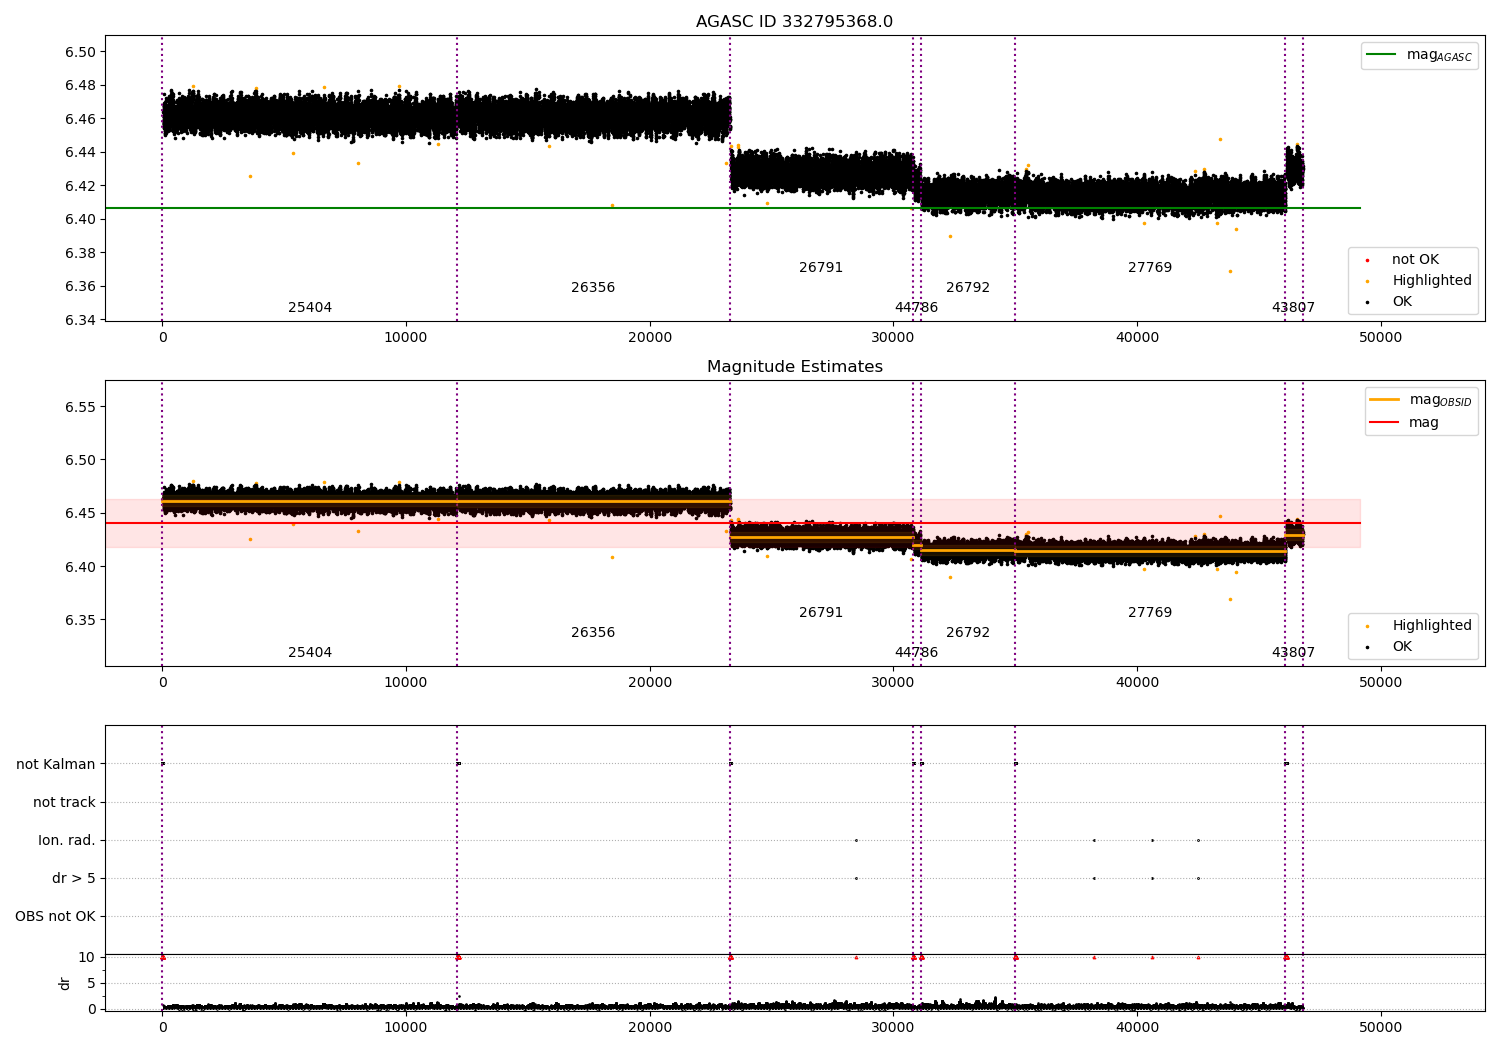
Task: Click obsid label 27769 in the AGASC ID plot
Action: [1150, 267]
